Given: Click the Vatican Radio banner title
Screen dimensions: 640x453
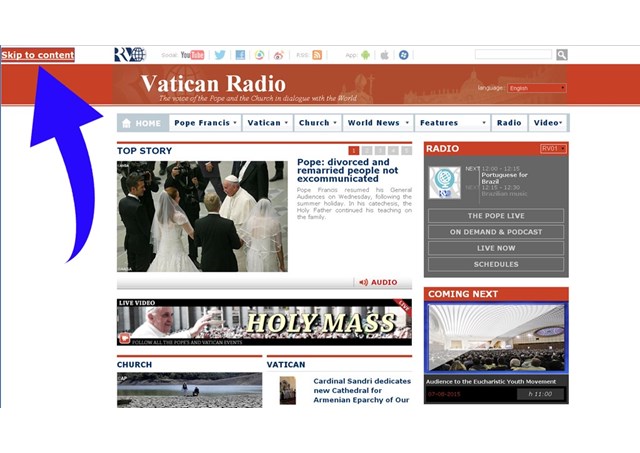Looking at the screenshot, I should click(x=213, y=84).
